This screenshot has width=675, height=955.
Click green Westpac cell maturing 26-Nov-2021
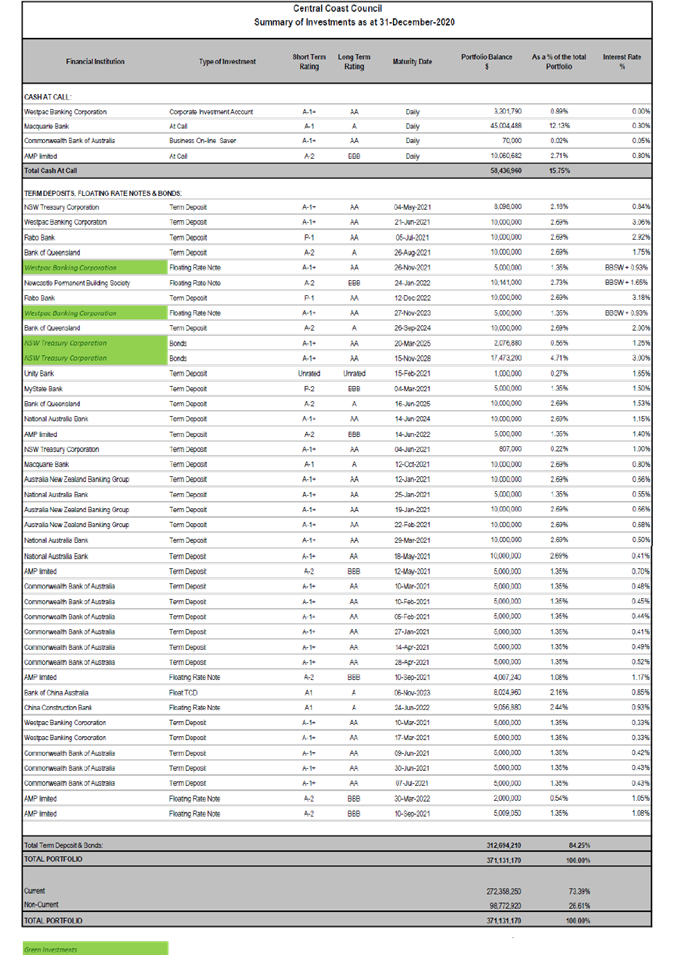tap(94, 267)
